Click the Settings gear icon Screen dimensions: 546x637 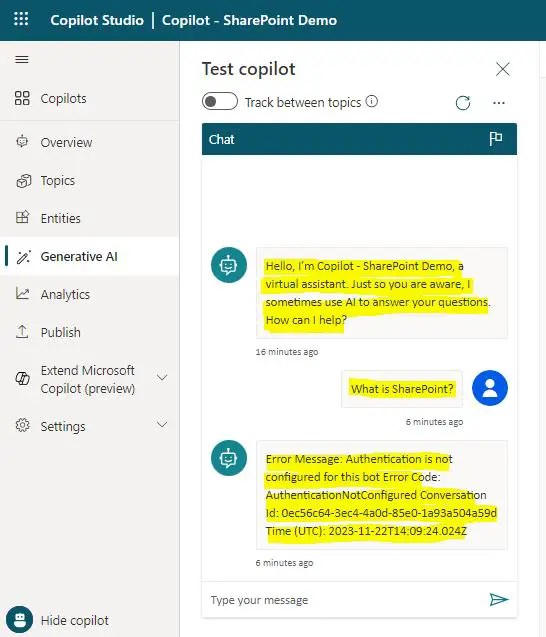coord(22,425)
